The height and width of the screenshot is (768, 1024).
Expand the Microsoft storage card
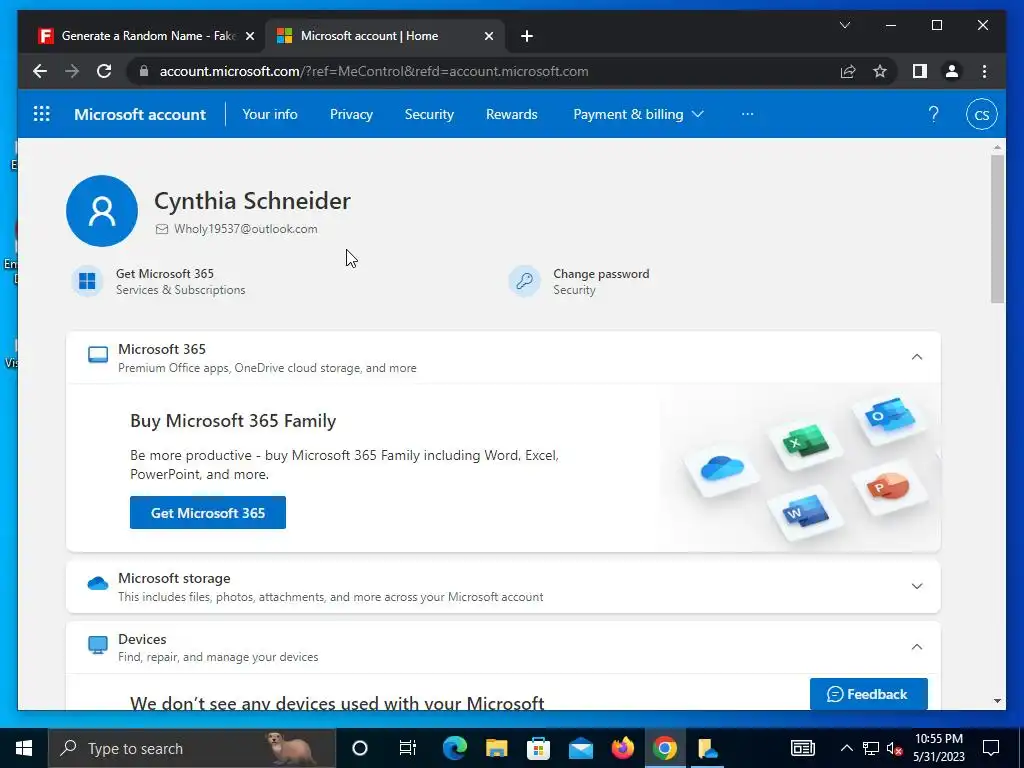917,586
